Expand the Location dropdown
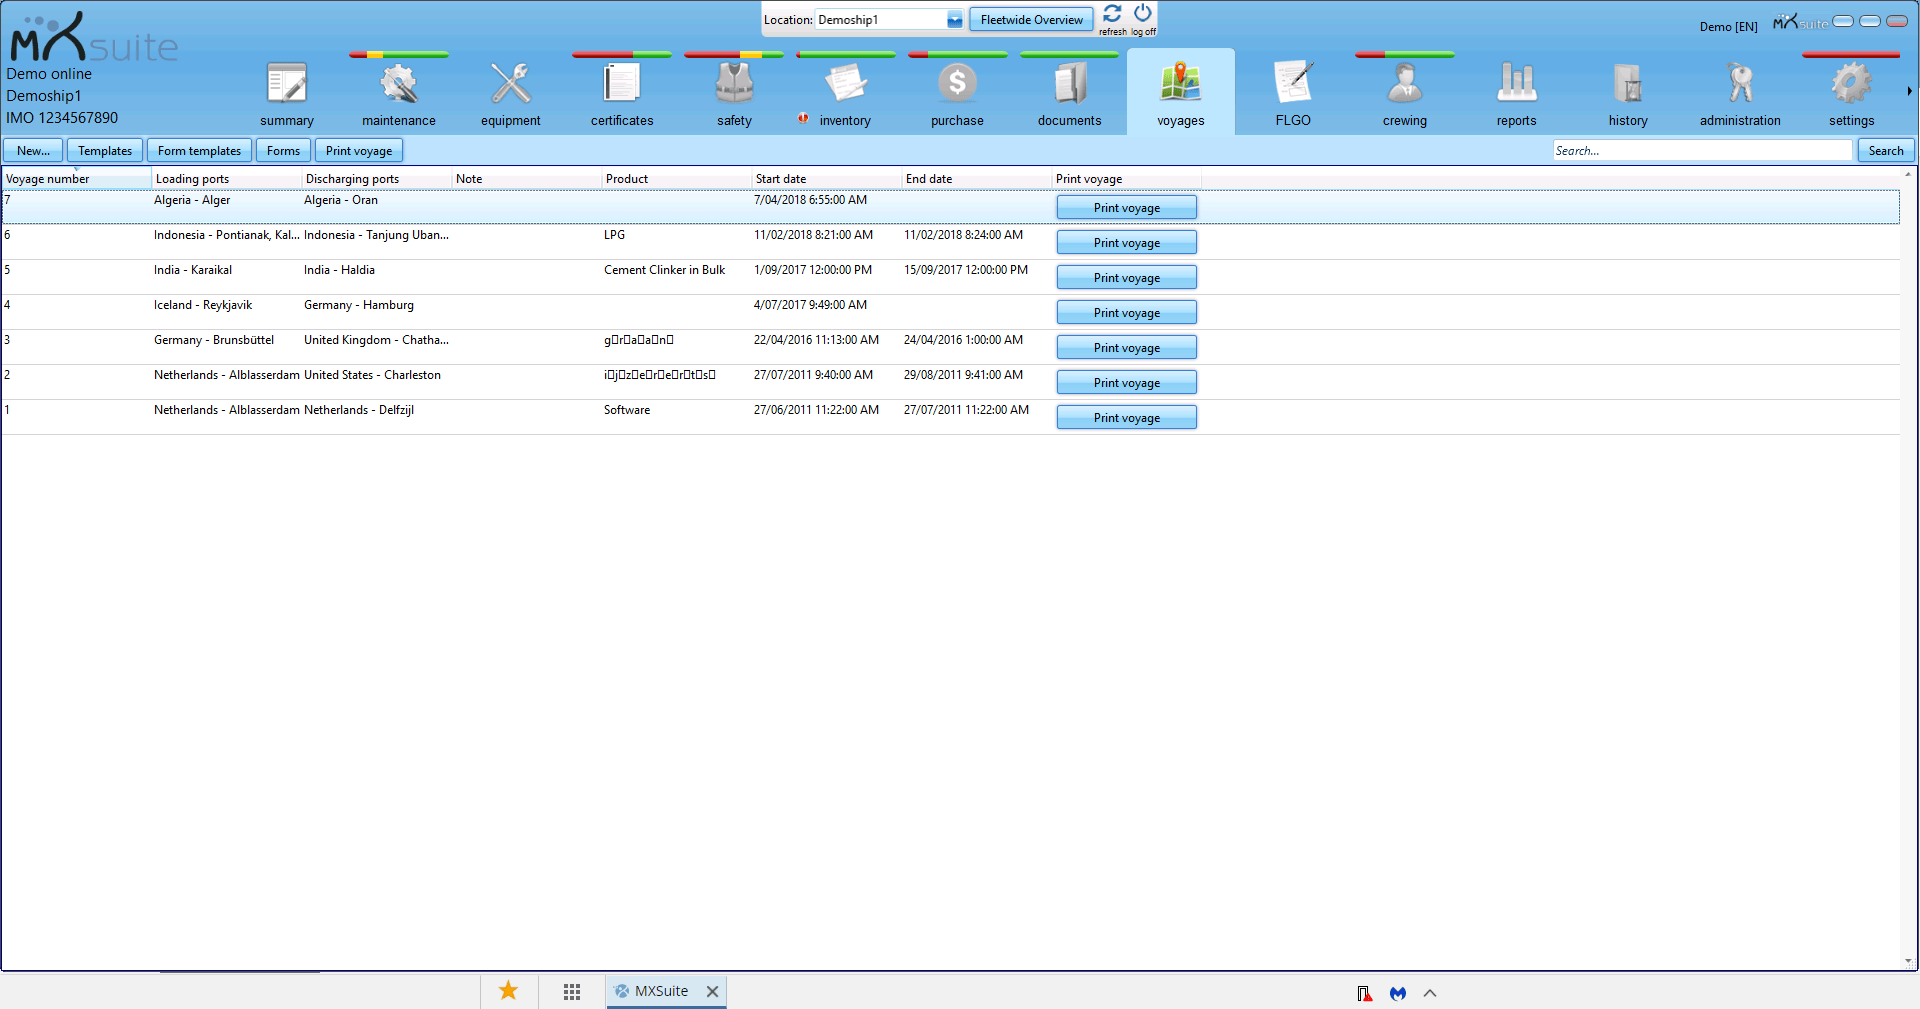This screenshot has width=1920, height=1009. (954, 20)
